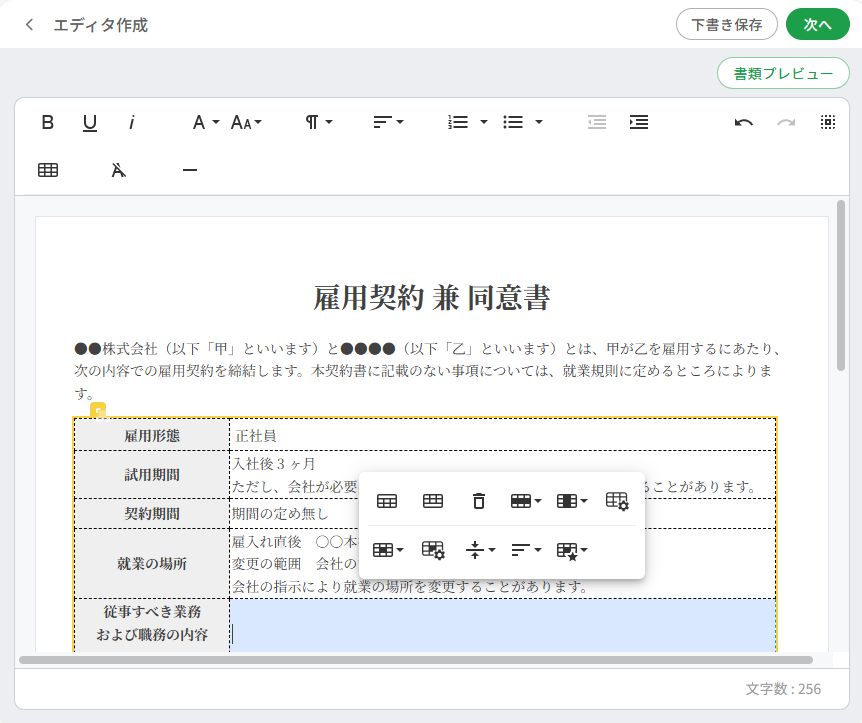Insert a table from the toolbar

coord(48,170)
